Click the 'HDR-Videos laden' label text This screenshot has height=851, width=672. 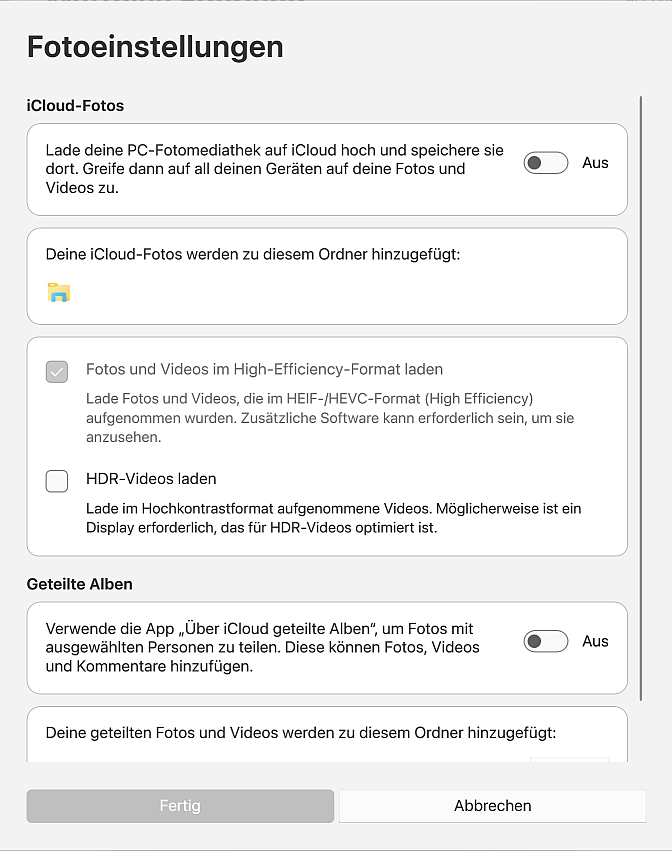click(x=151, y=479)
